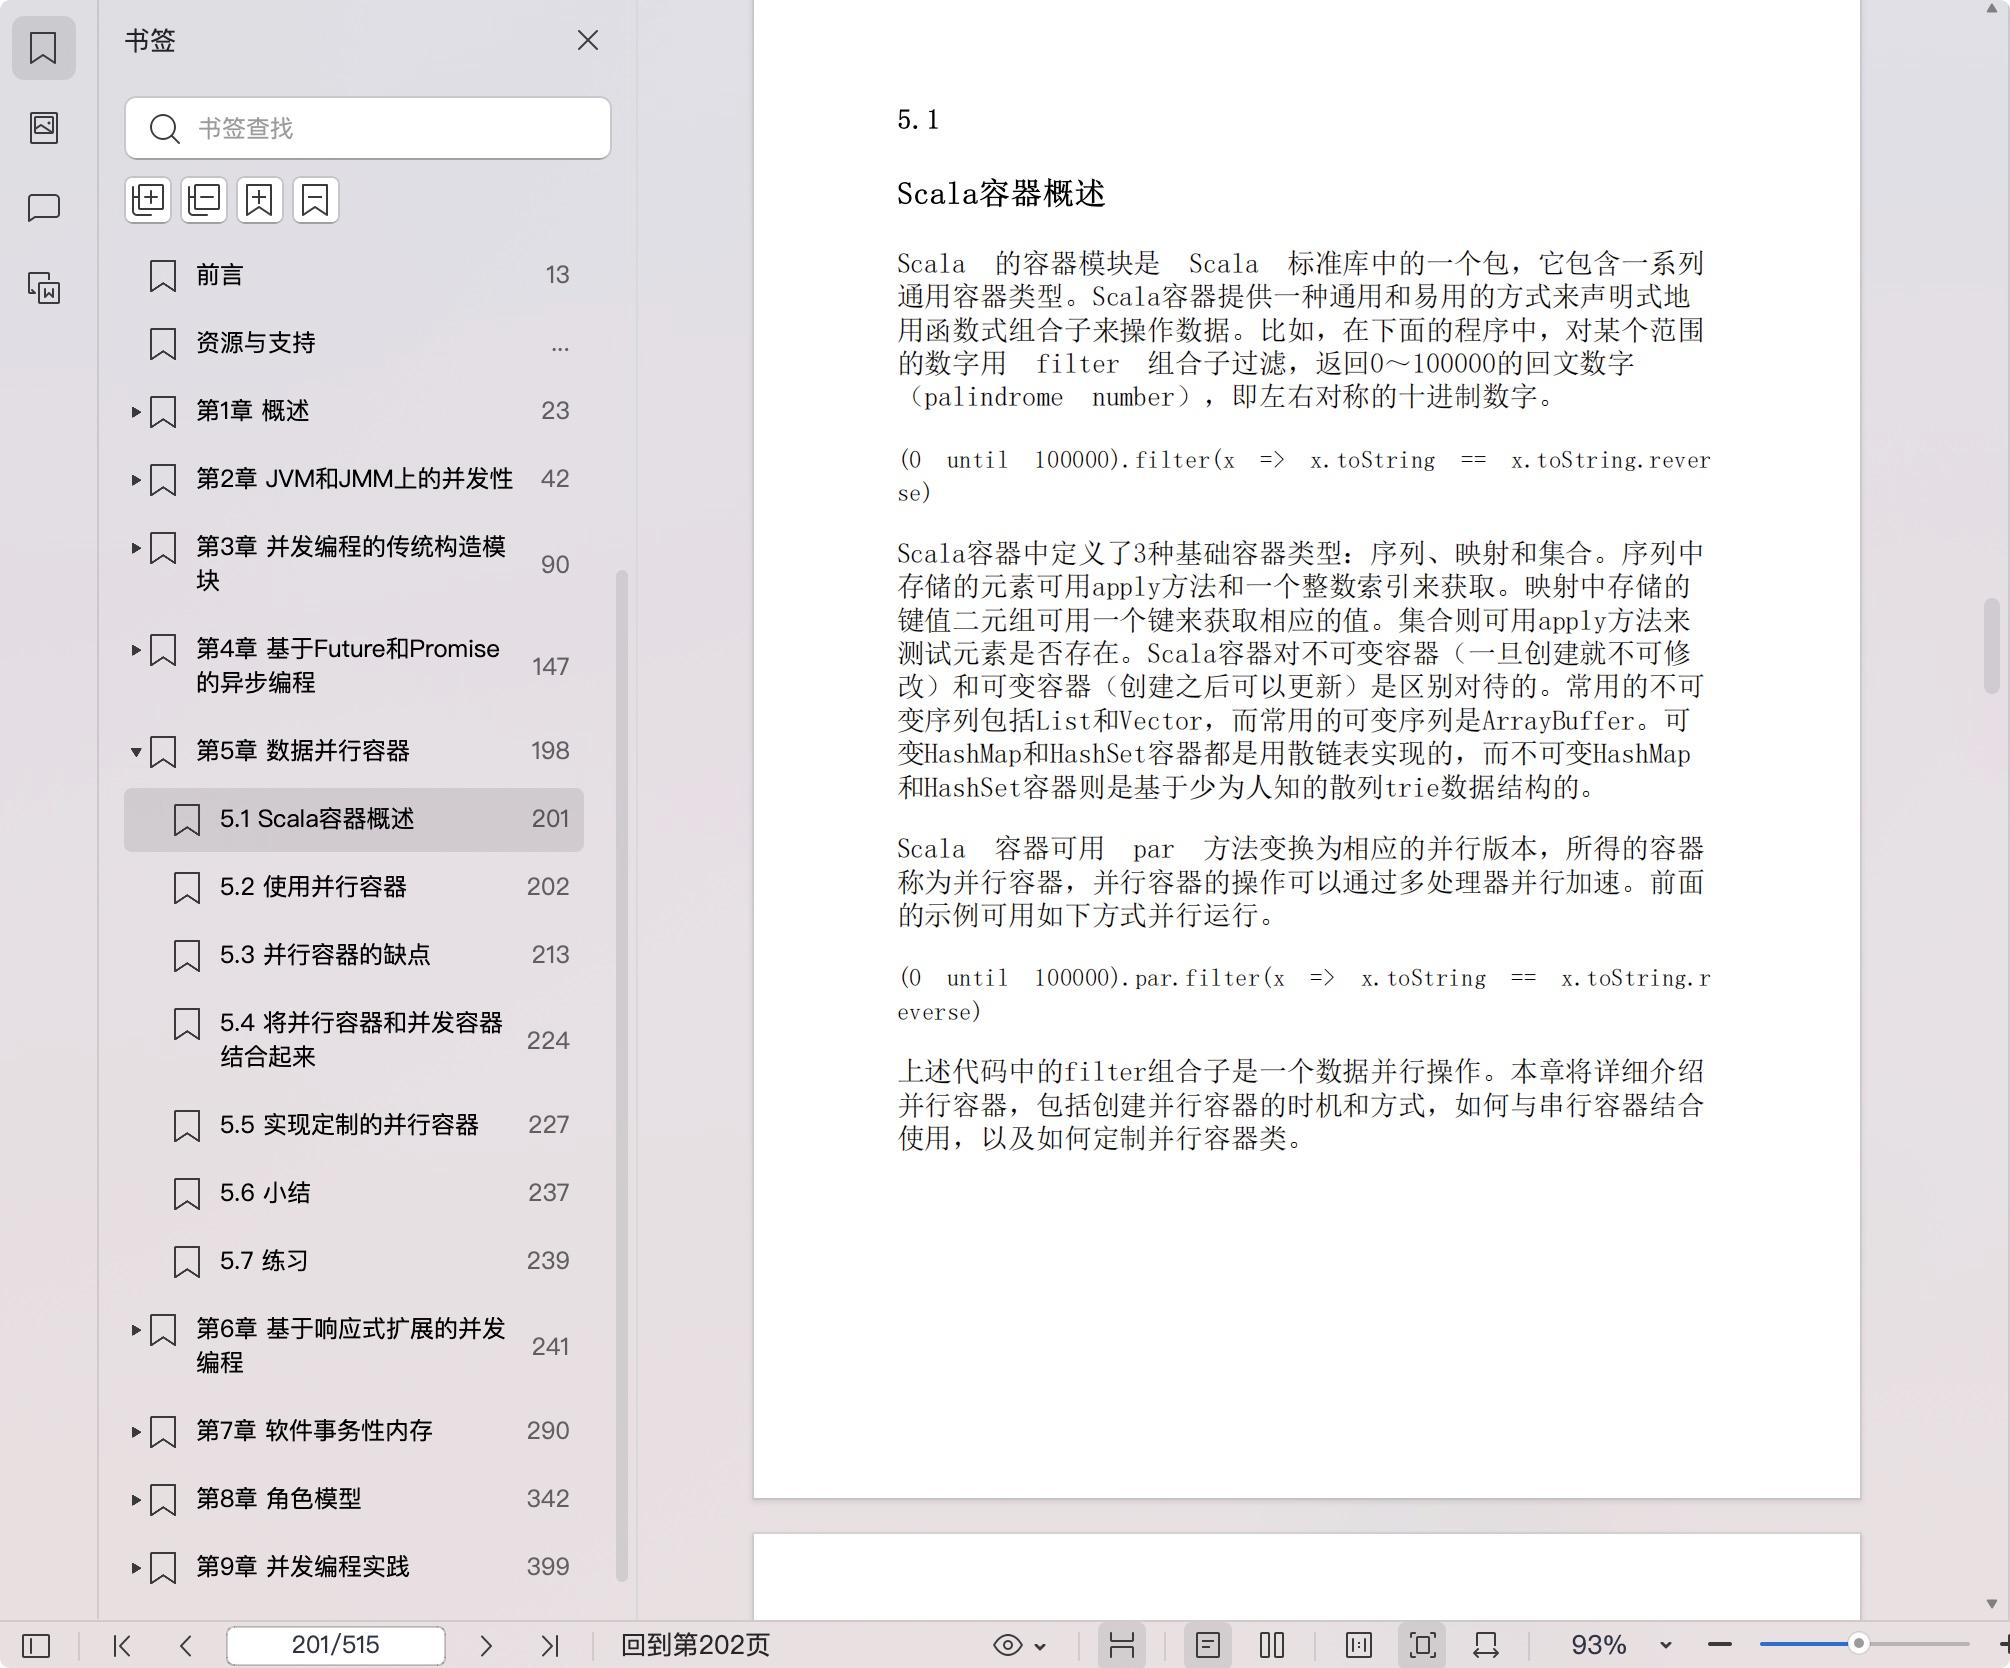Remove bookmark icon in toolbar

point(316,200)
